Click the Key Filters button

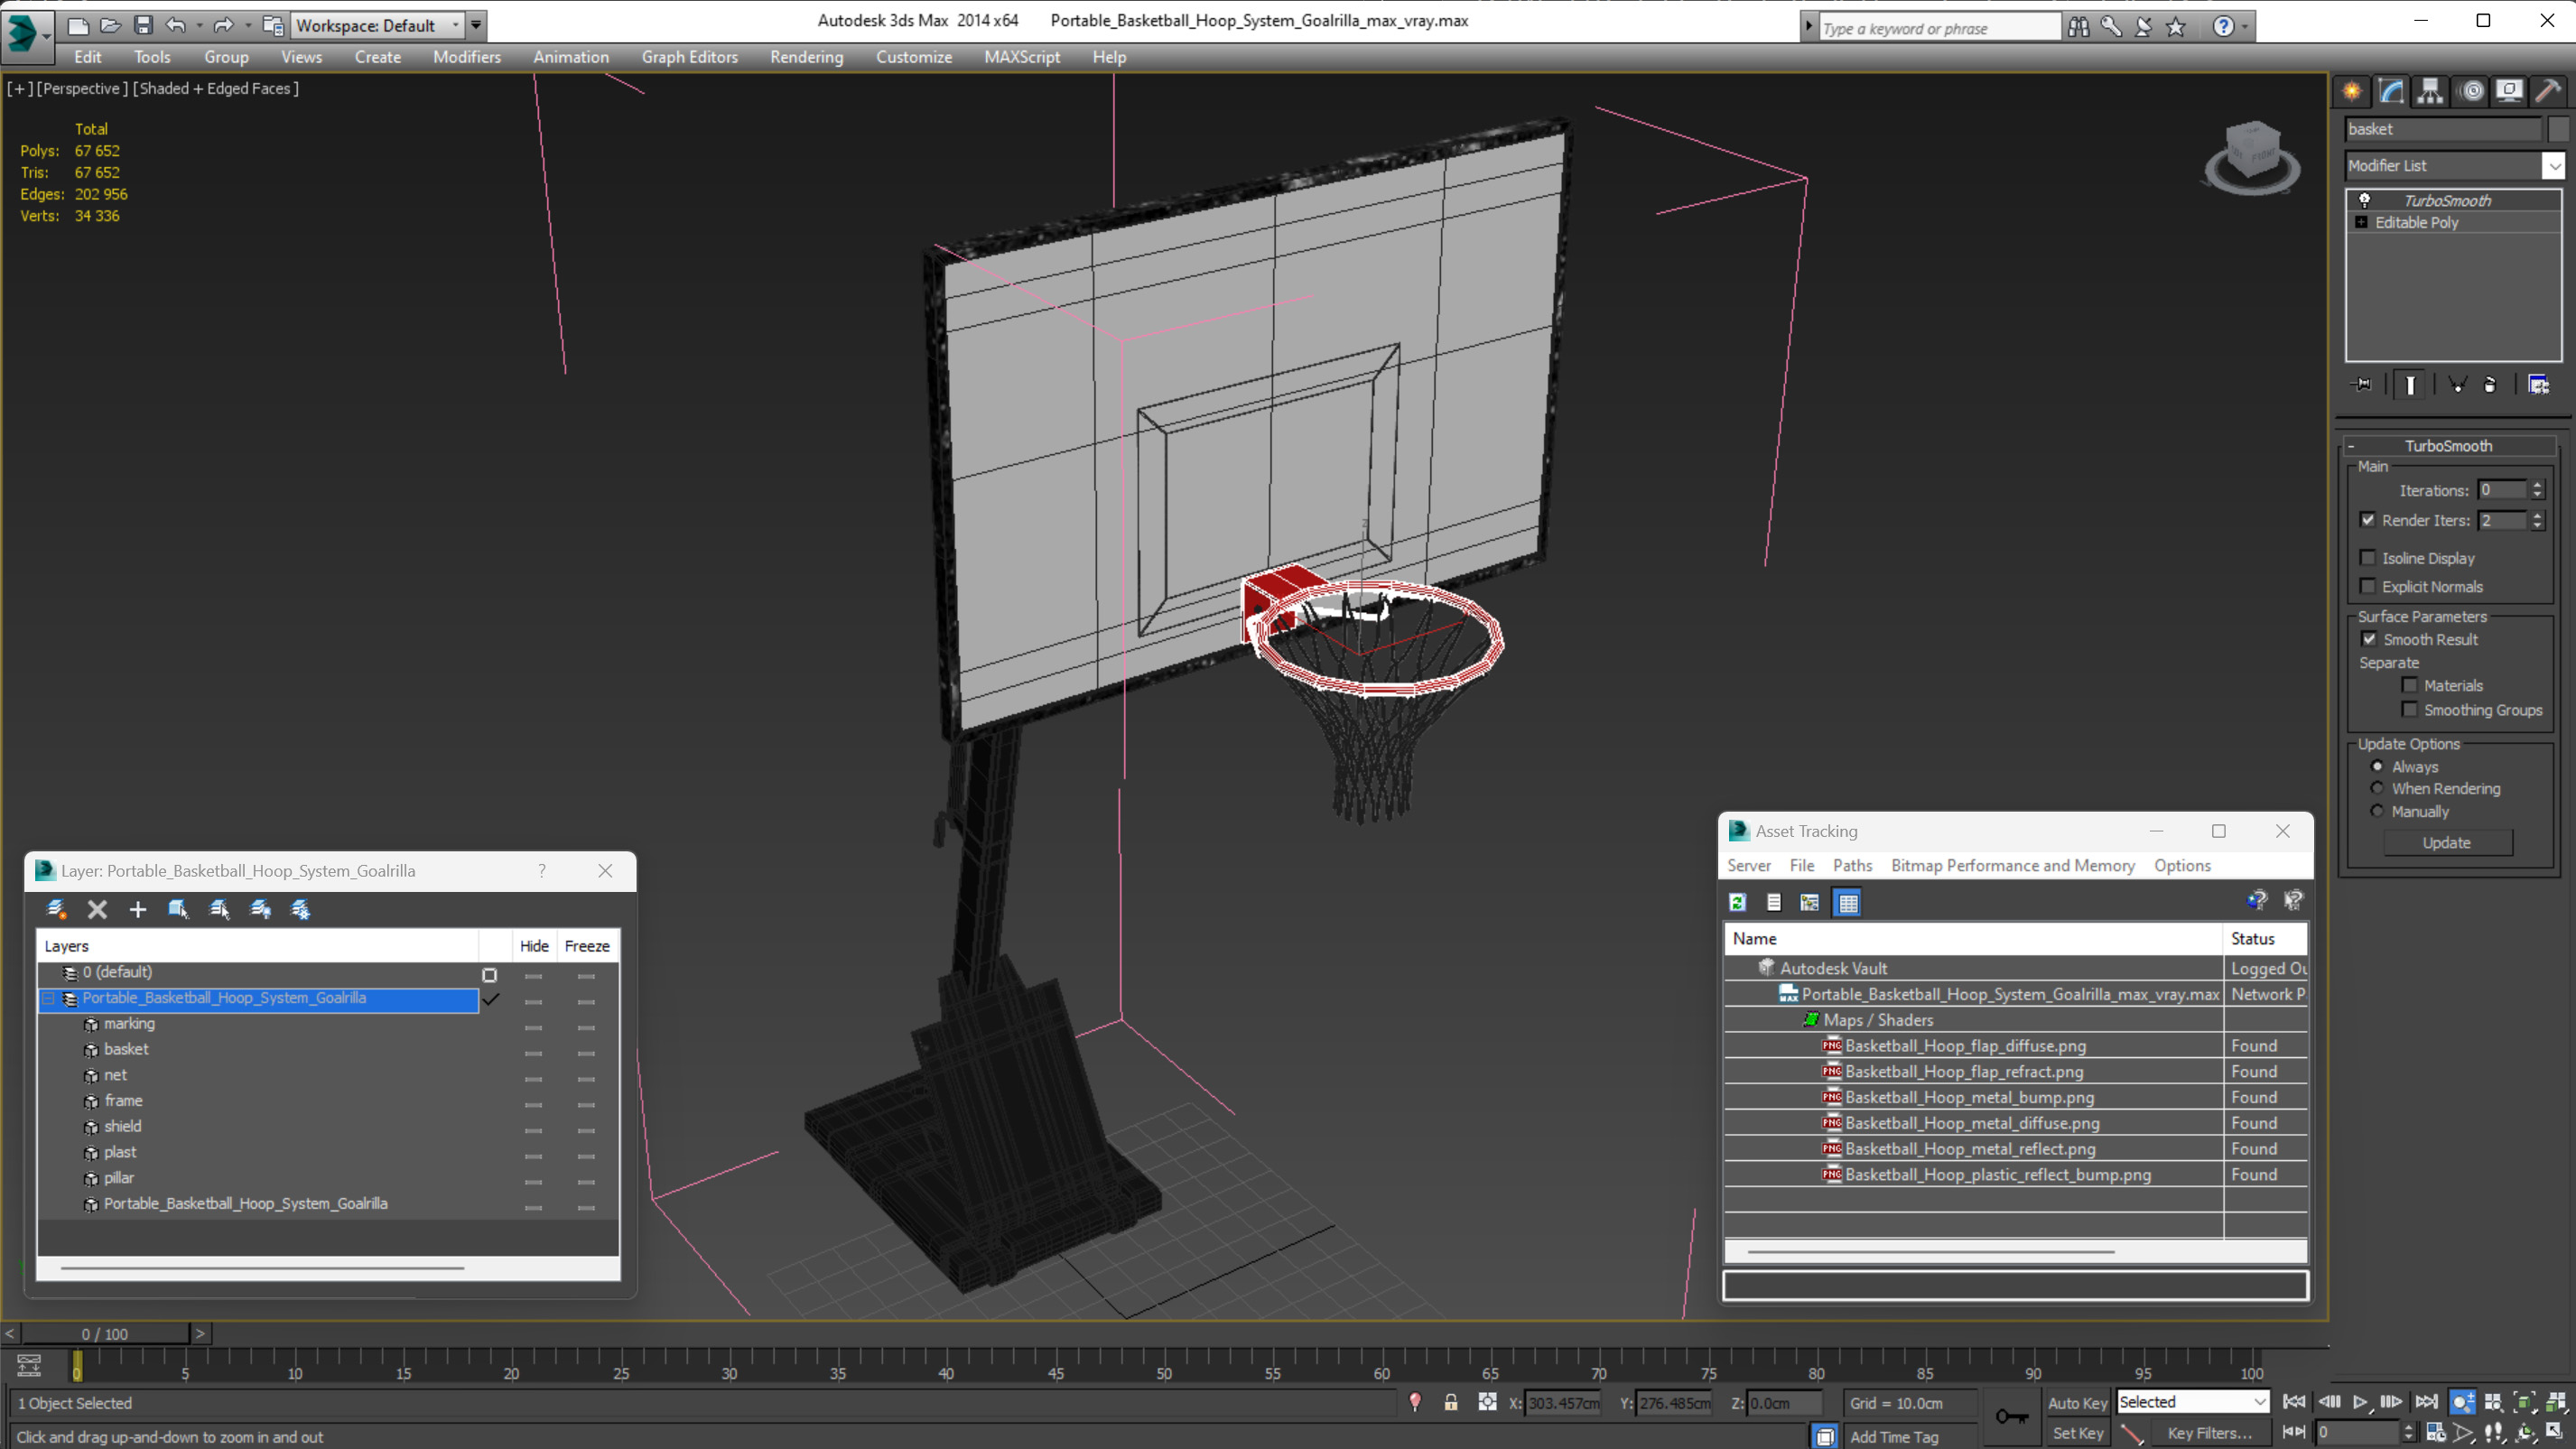pos(2209,1433)
